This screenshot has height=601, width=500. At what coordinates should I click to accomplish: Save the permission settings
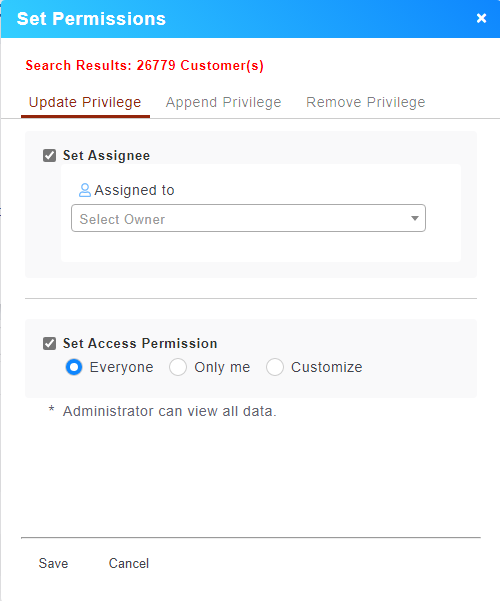[x=53, y=563]
